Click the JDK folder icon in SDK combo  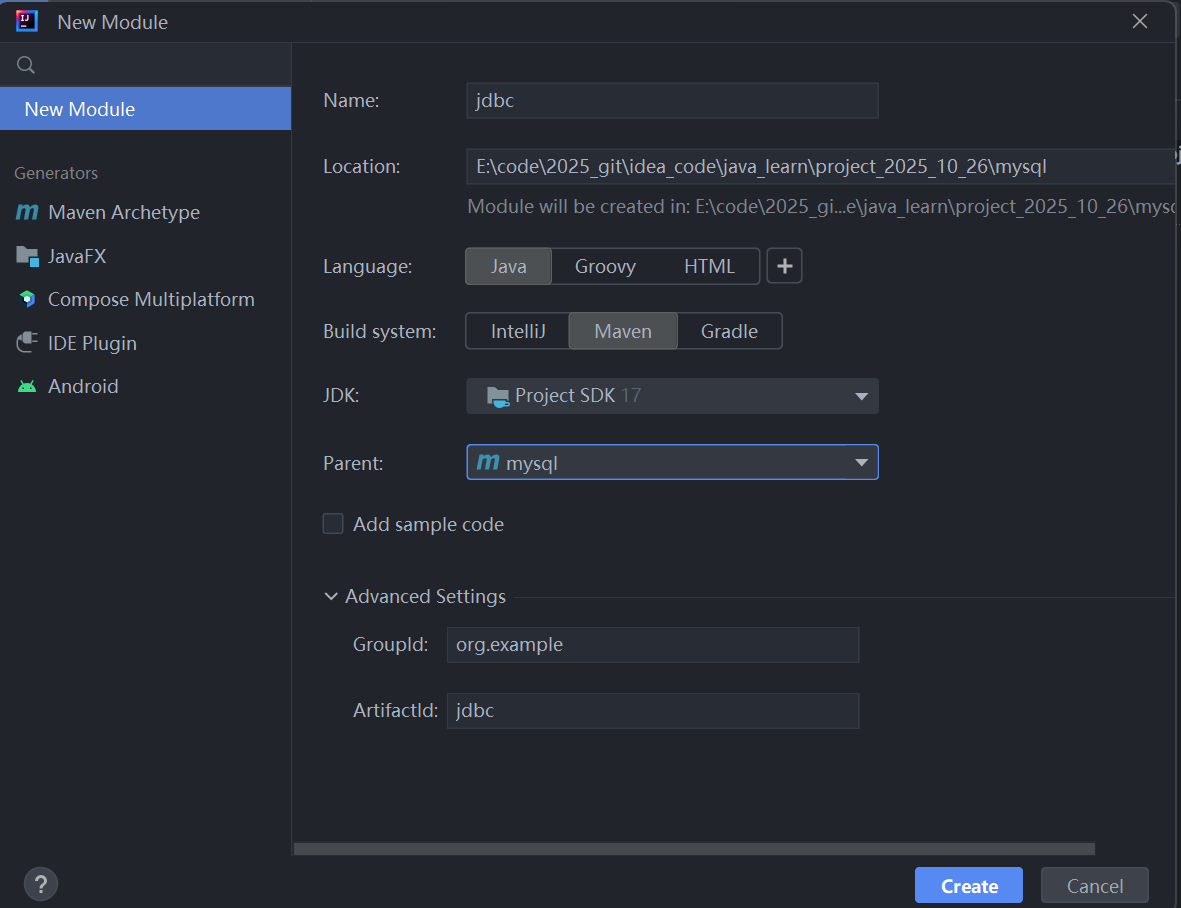497,396
